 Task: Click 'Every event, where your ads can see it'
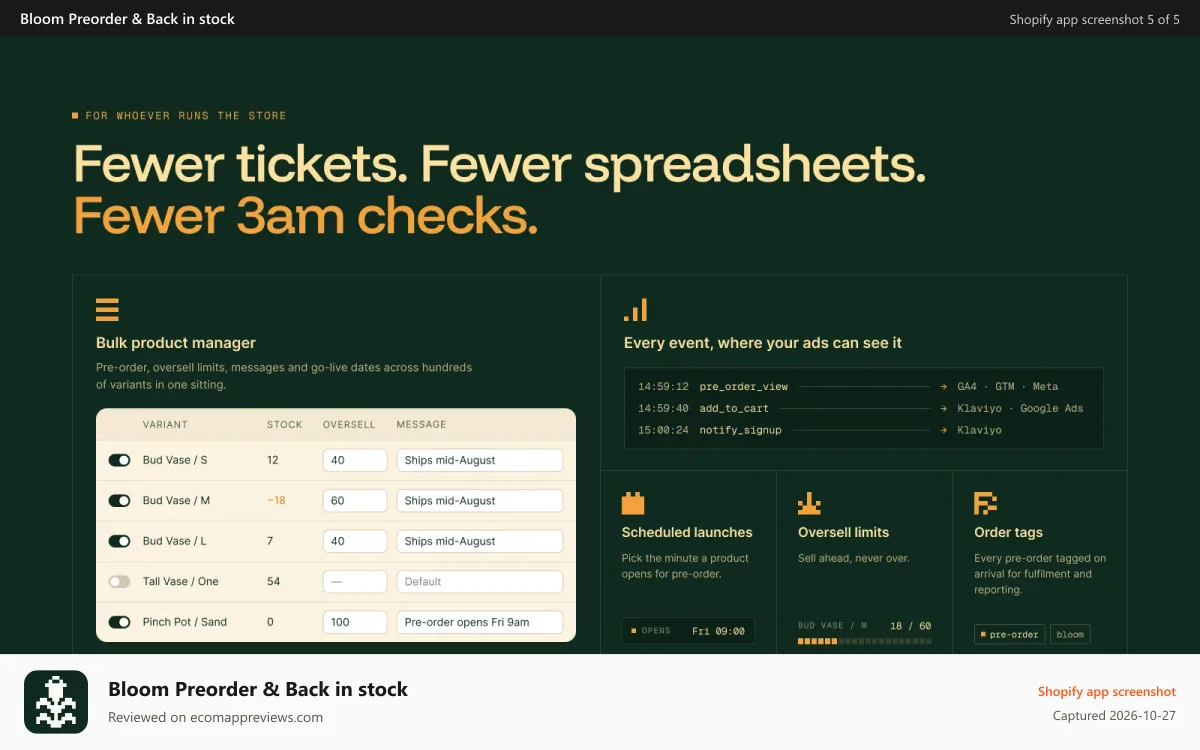point(763,343)
